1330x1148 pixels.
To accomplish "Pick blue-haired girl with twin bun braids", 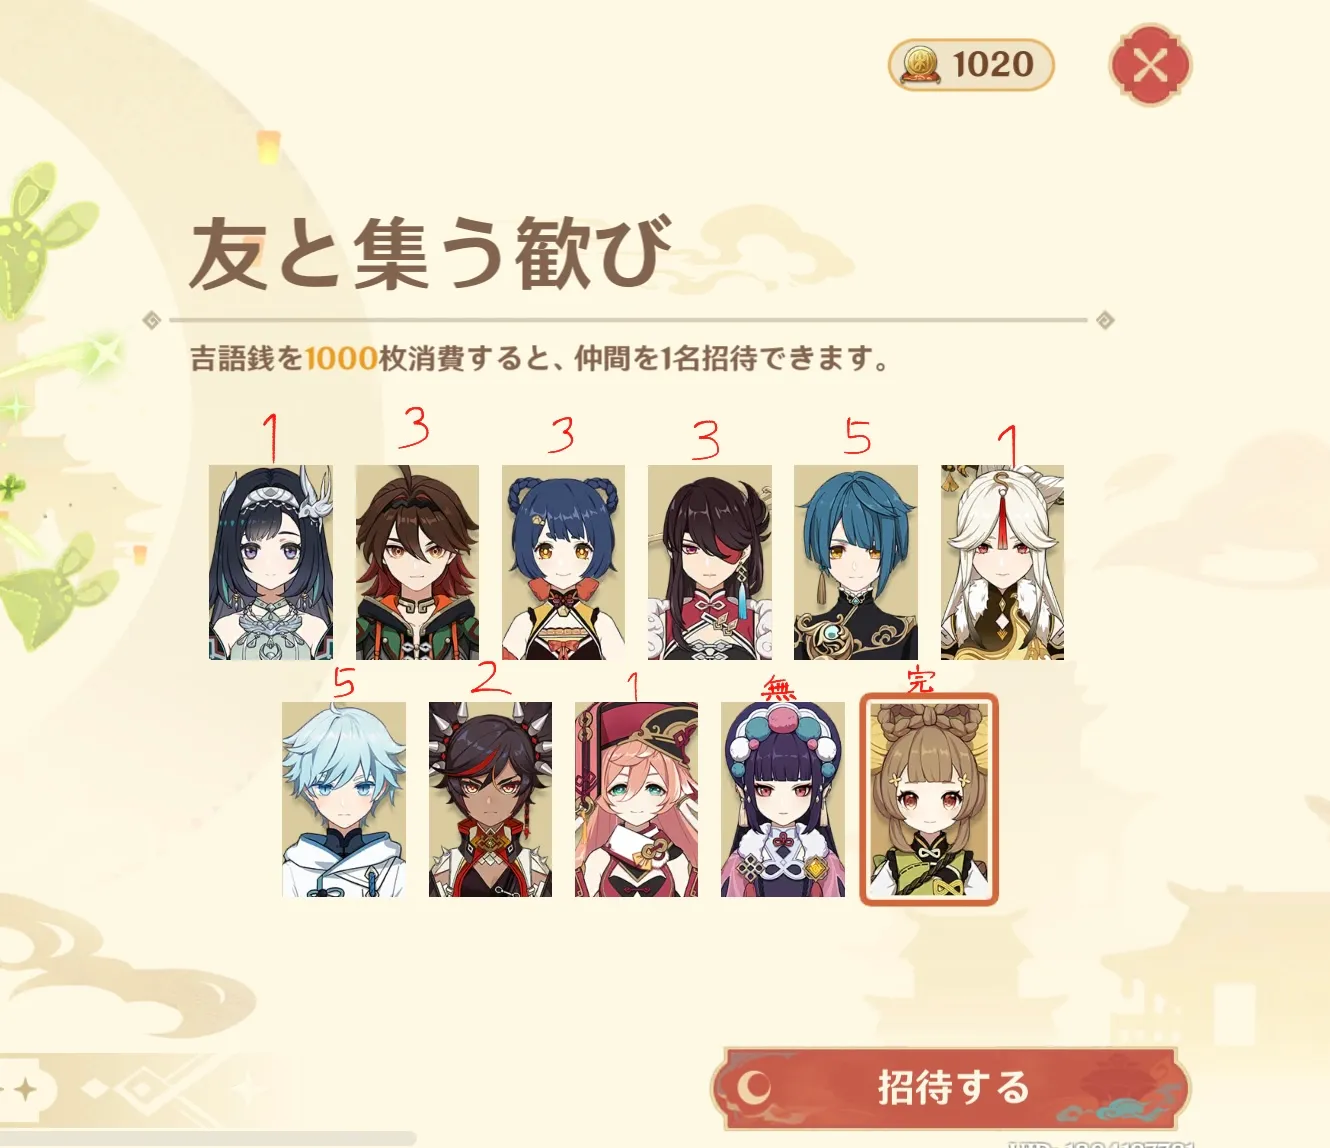I will click(563, 562).
